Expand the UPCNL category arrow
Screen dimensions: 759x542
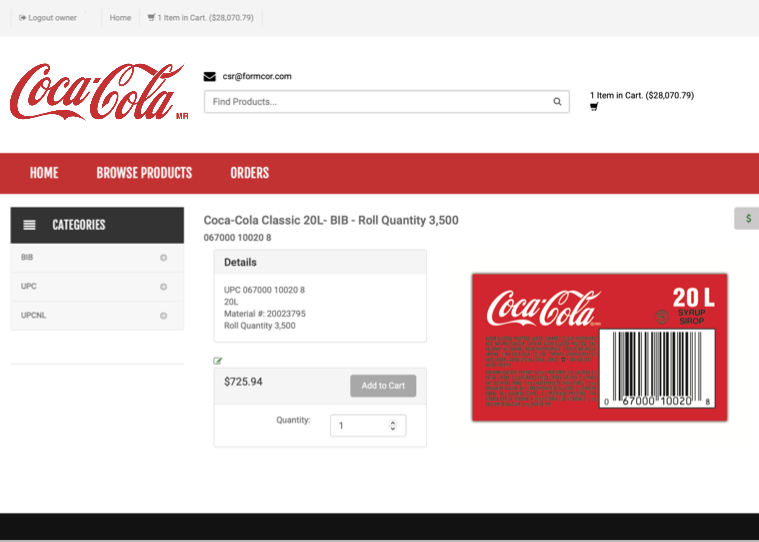(x=163, y=316)
